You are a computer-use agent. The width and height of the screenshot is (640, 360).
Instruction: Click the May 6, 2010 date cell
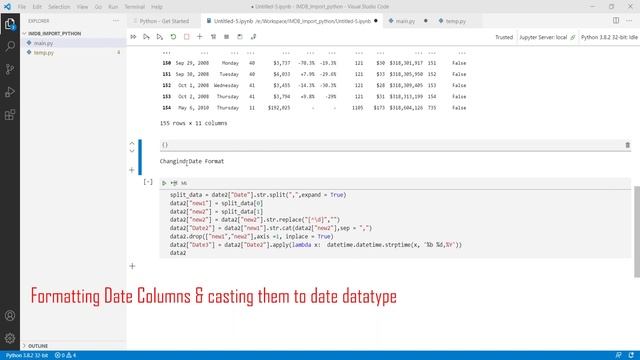(193, 108)
